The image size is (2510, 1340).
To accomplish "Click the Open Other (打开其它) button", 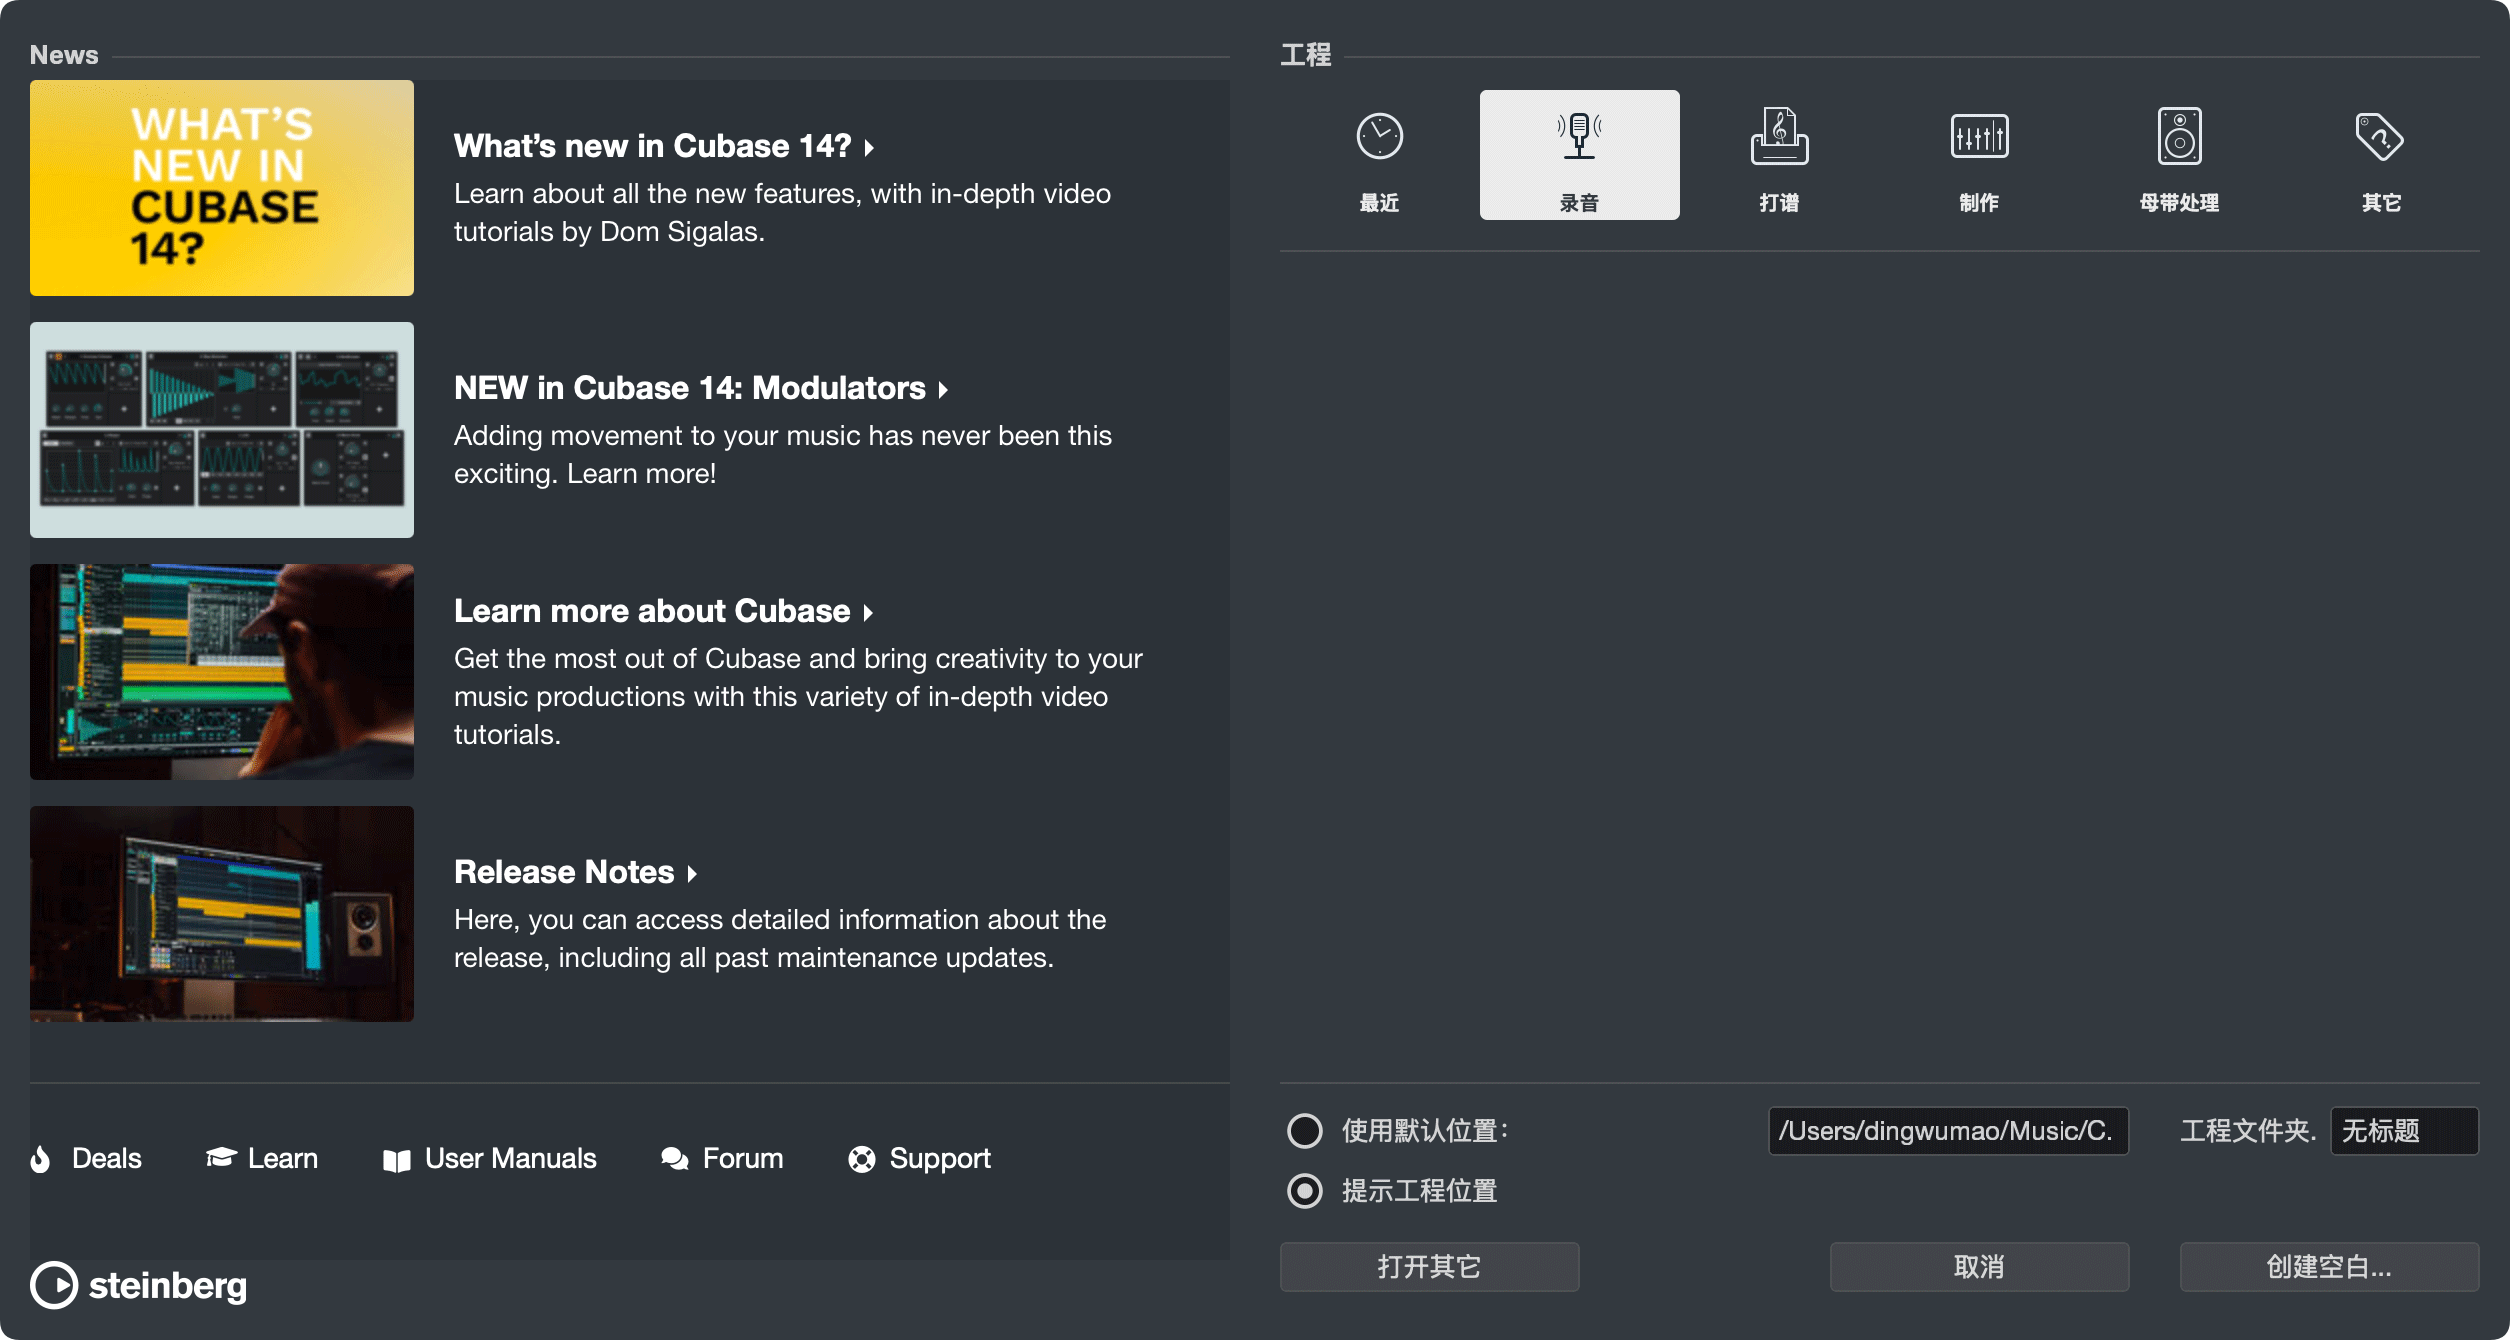I will [1429, 1267].
